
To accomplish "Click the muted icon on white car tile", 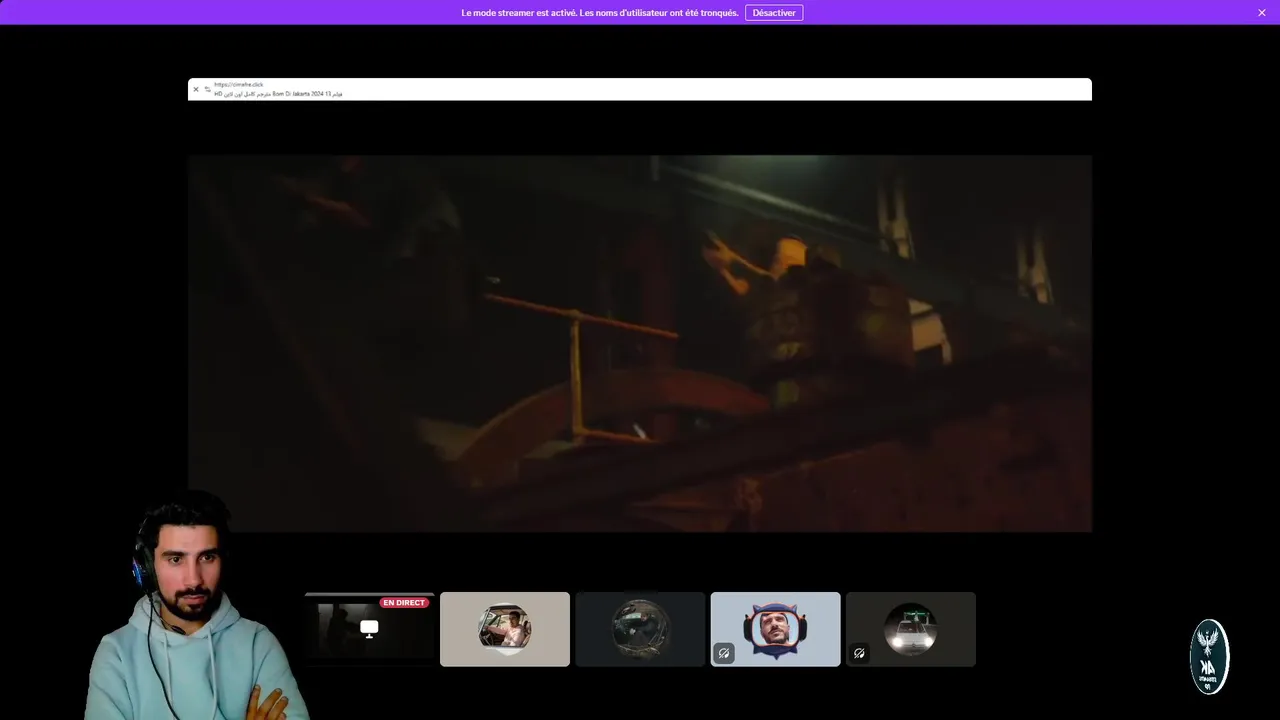I will (x=859, y=653).
